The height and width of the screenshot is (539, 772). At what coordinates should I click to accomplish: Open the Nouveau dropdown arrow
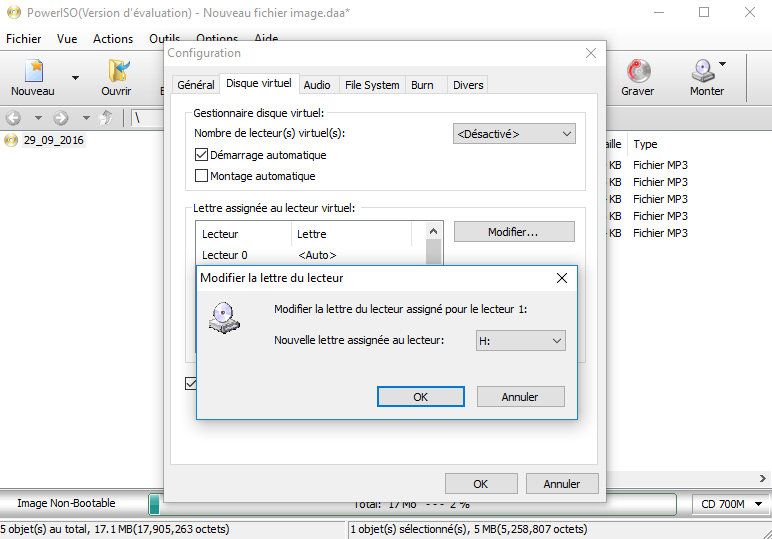tap(75, 78)
